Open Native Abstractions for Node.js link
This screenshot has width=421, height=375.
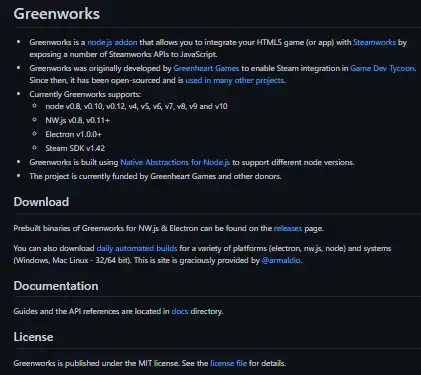tap(175, 162)
